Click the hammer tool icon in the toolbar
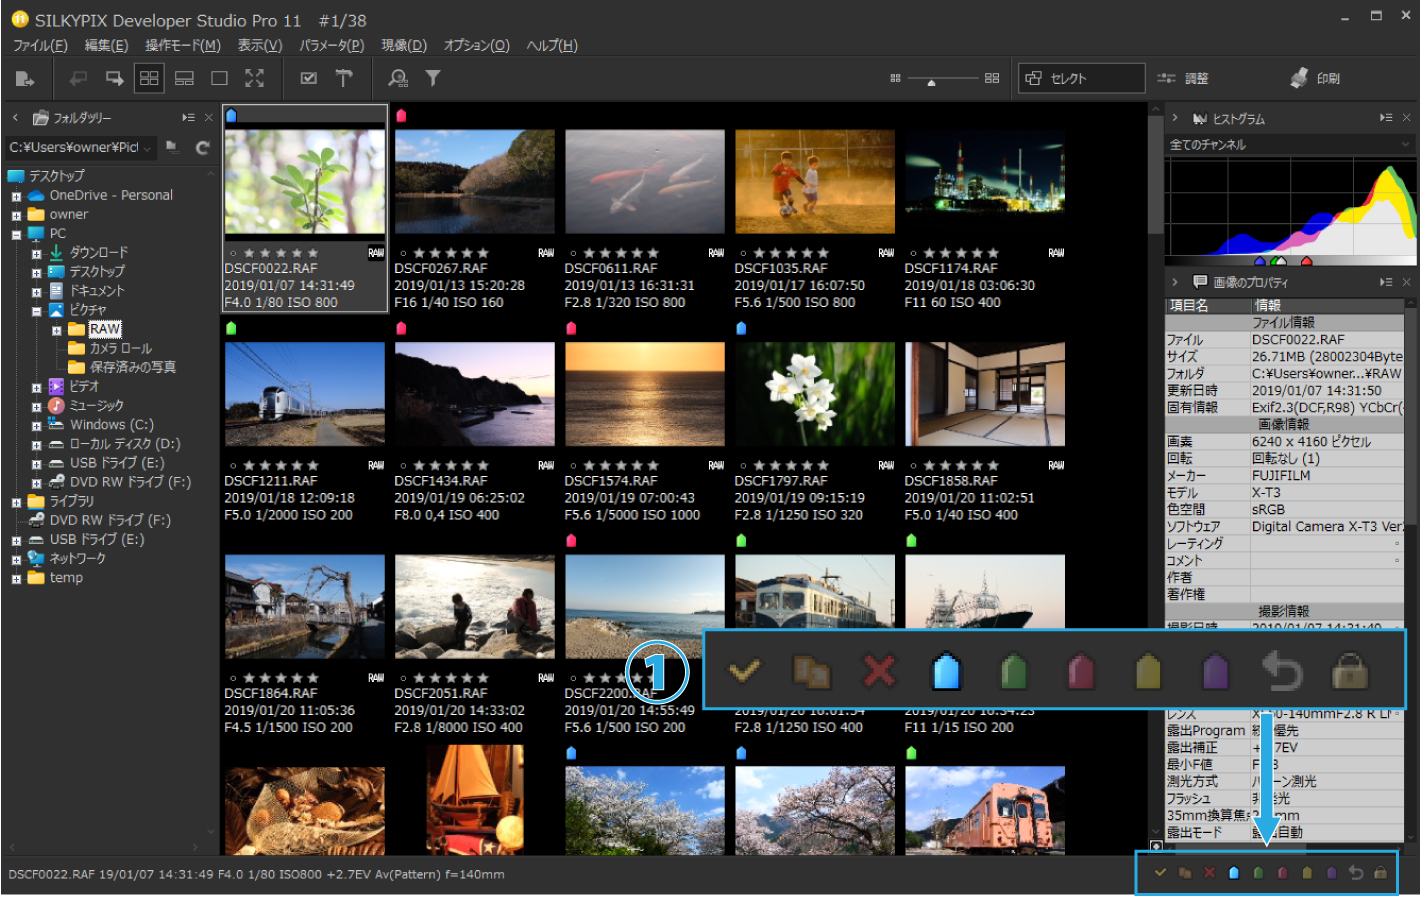The image size is (1420, 897). click(x=343, y=78)
